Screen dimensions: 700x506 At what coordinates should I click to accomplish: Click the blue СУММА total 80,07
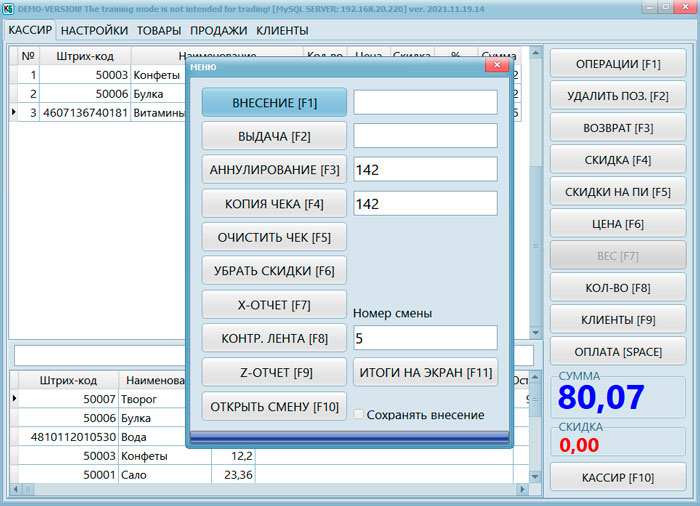[x=600, y=397]
